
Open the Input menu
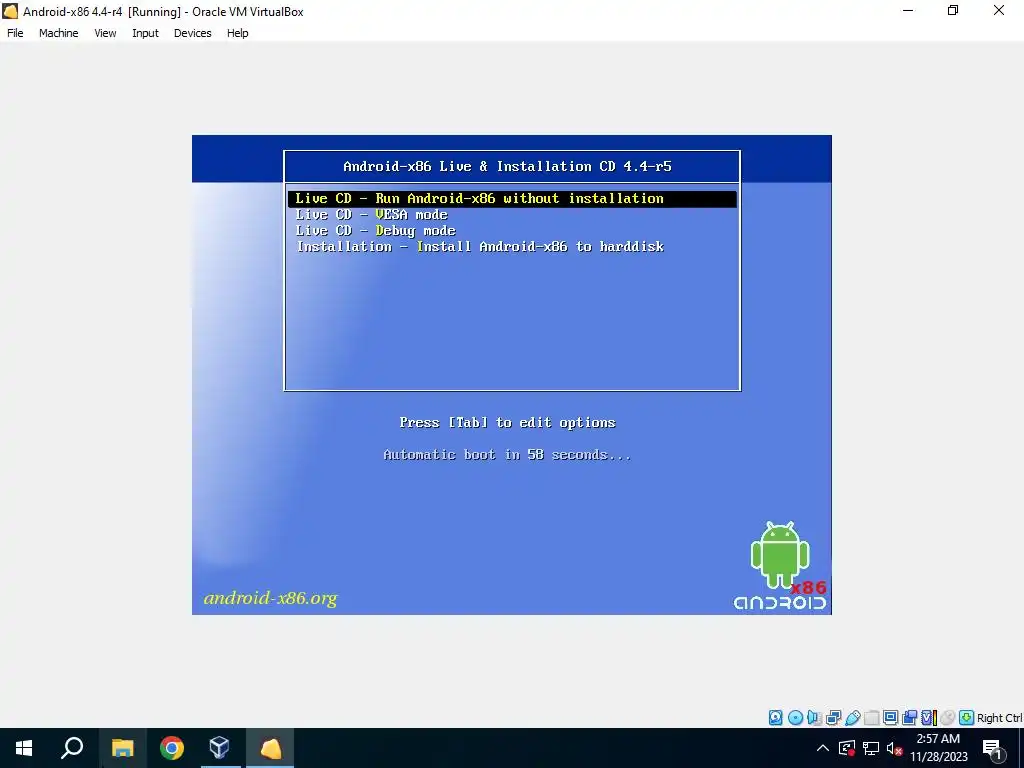[145, 33]
